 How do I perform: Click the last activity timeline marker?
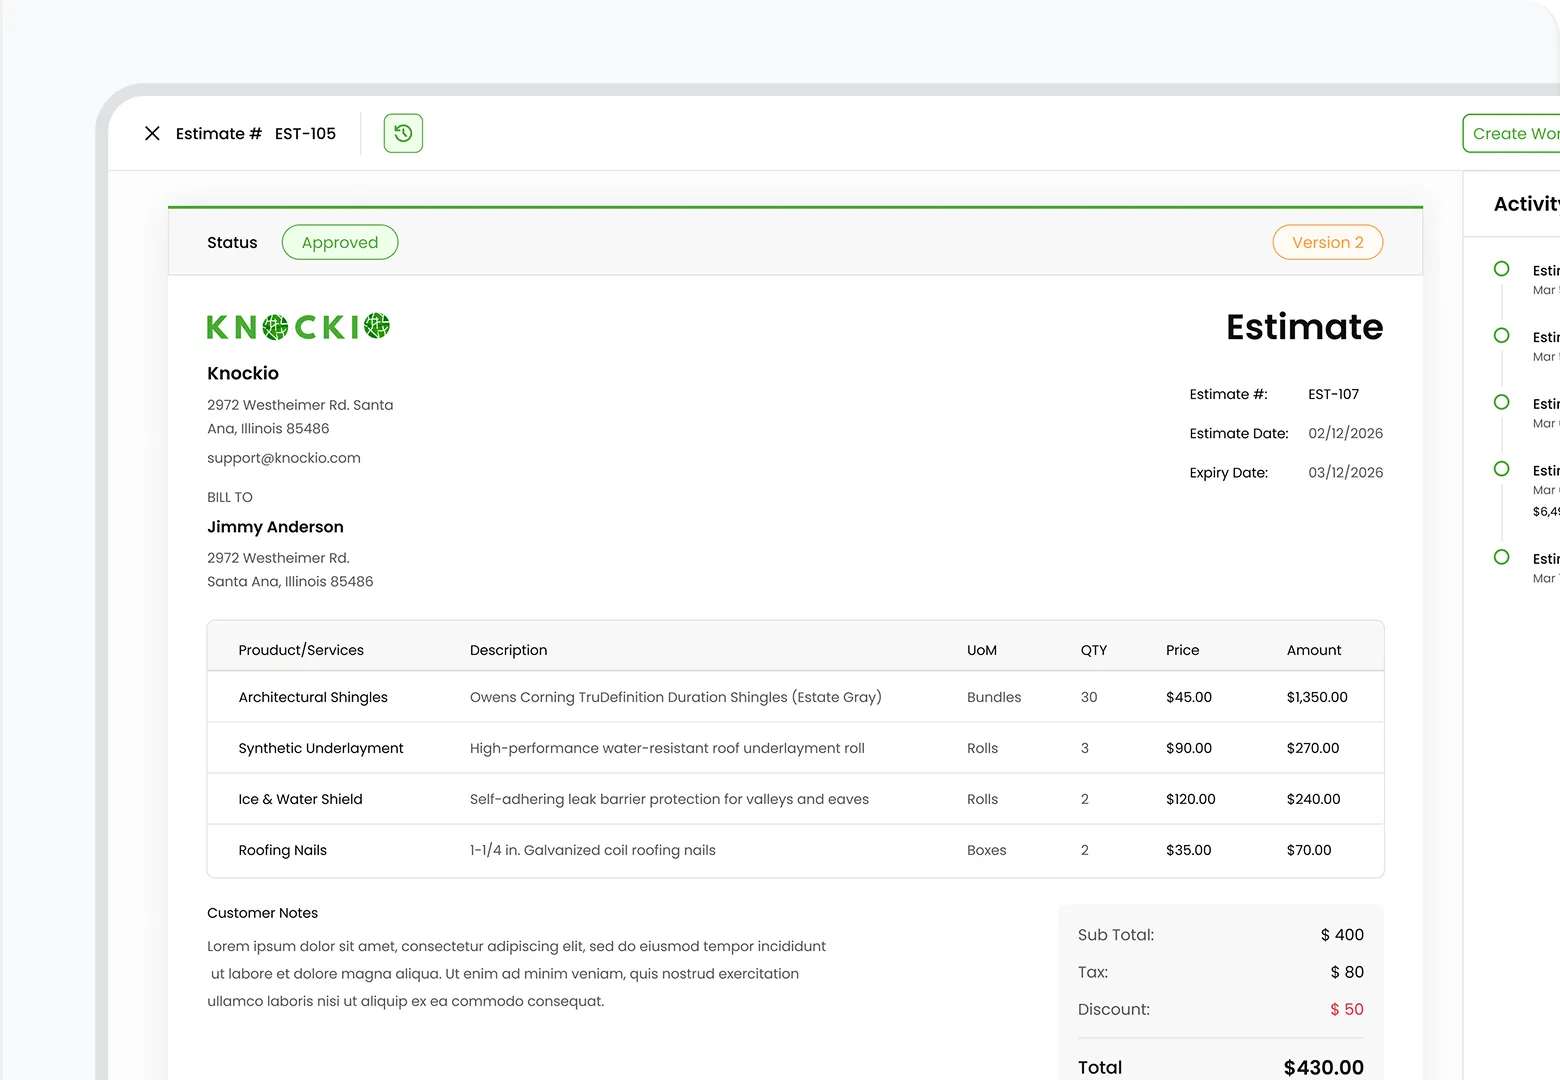click(1501, 557)
